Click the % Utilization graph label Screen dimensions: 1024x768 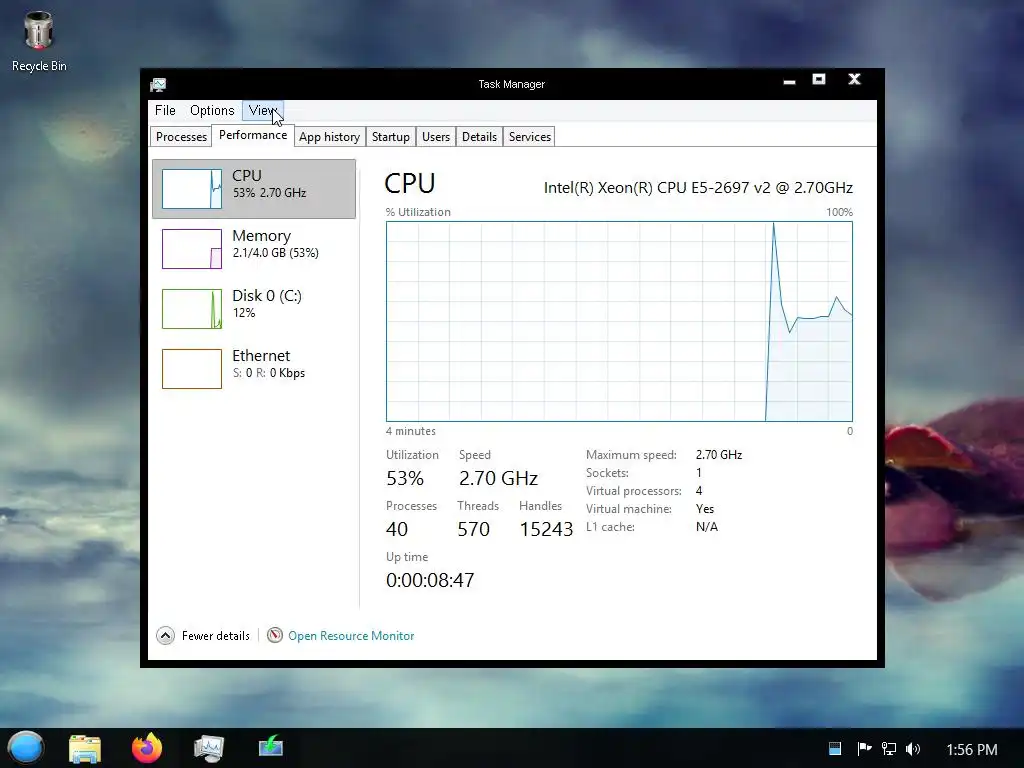418,212
